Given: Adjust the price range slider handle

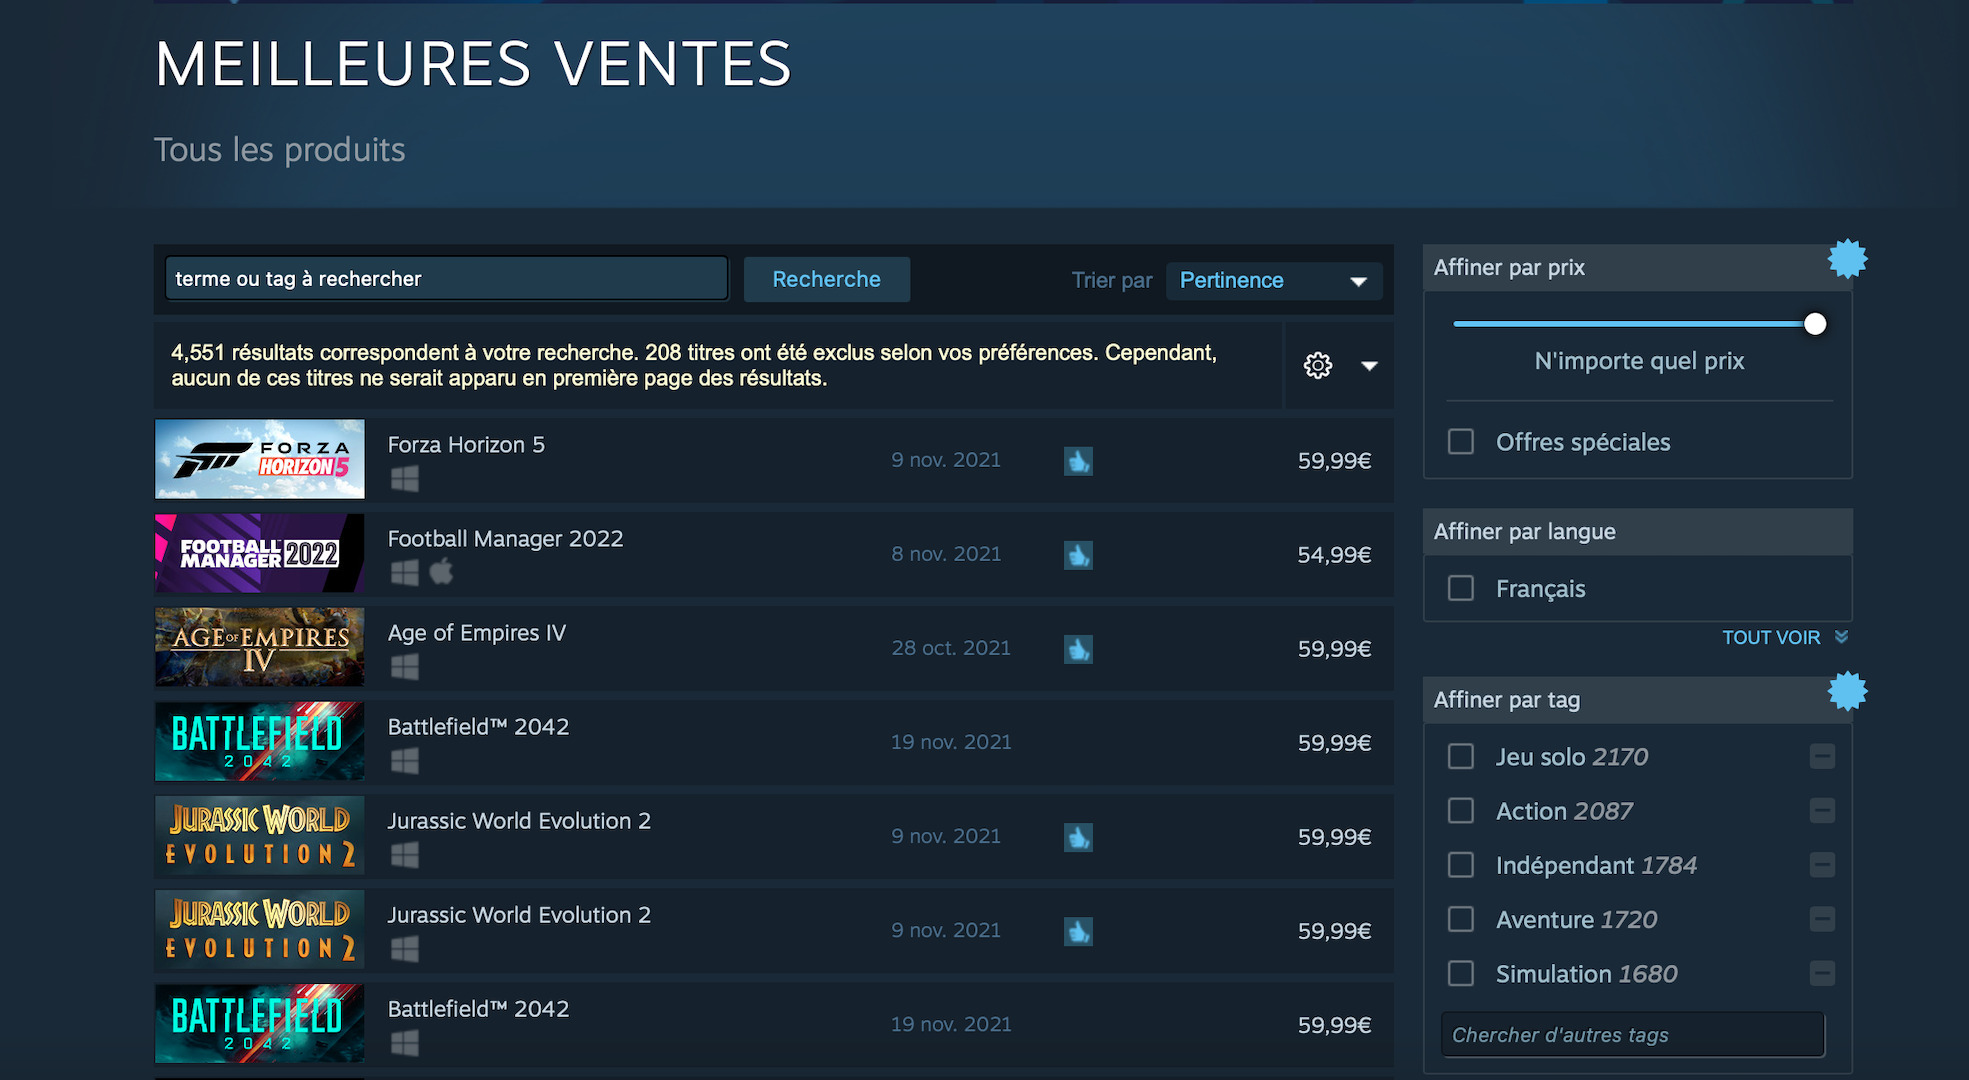Looking at the screenshot, I should [1815, 324].
